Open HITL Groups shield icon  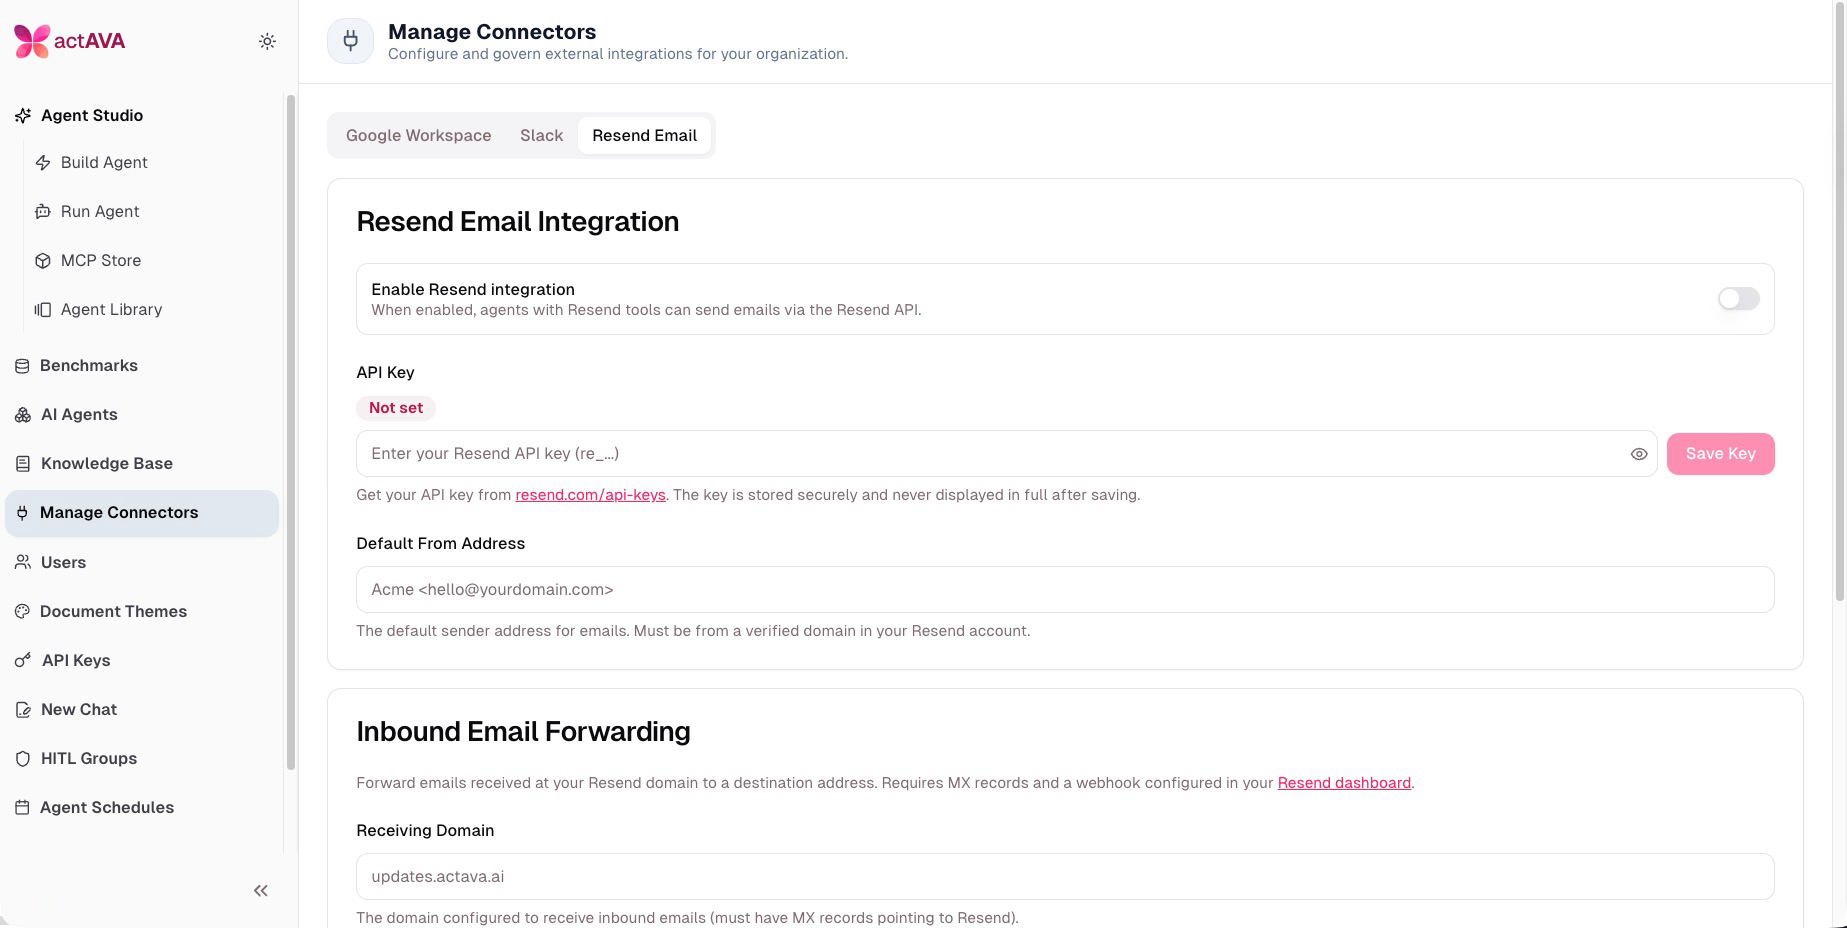[x=22, y=758]
